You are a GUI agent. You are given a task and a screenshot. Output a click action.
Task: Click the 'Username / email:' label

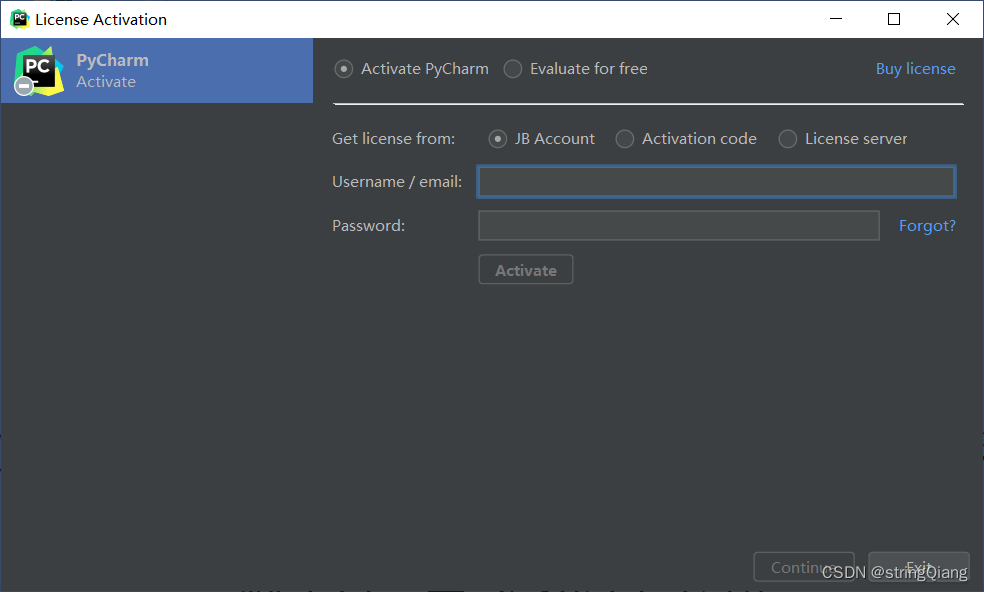click(397, 182)
